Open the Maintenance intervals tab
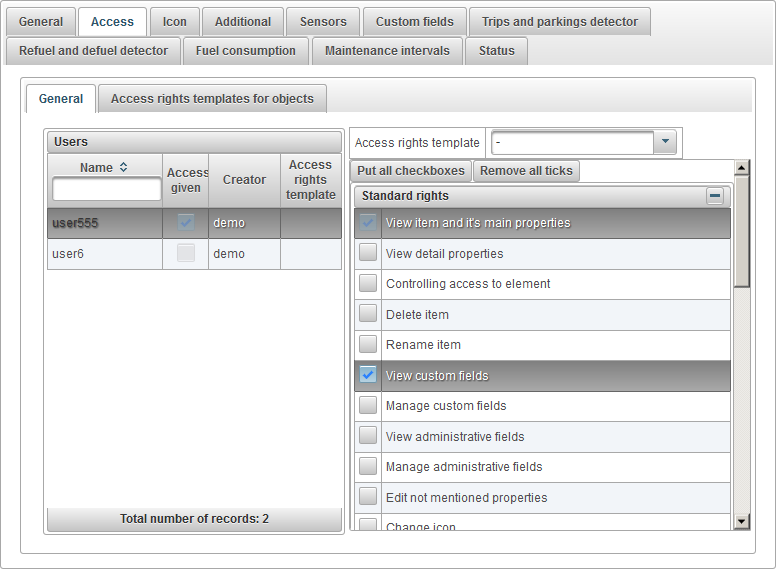The height and width of the screenshot is (569, 776). [x=387, y=51]
